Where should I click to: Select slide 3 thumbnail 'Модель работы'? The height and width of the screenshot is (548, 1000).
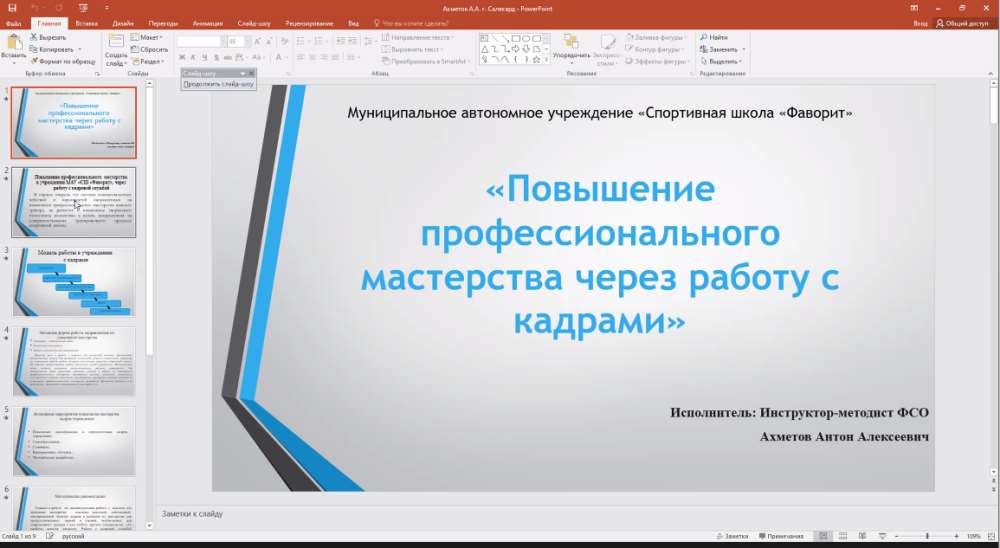tap(74, 282)
